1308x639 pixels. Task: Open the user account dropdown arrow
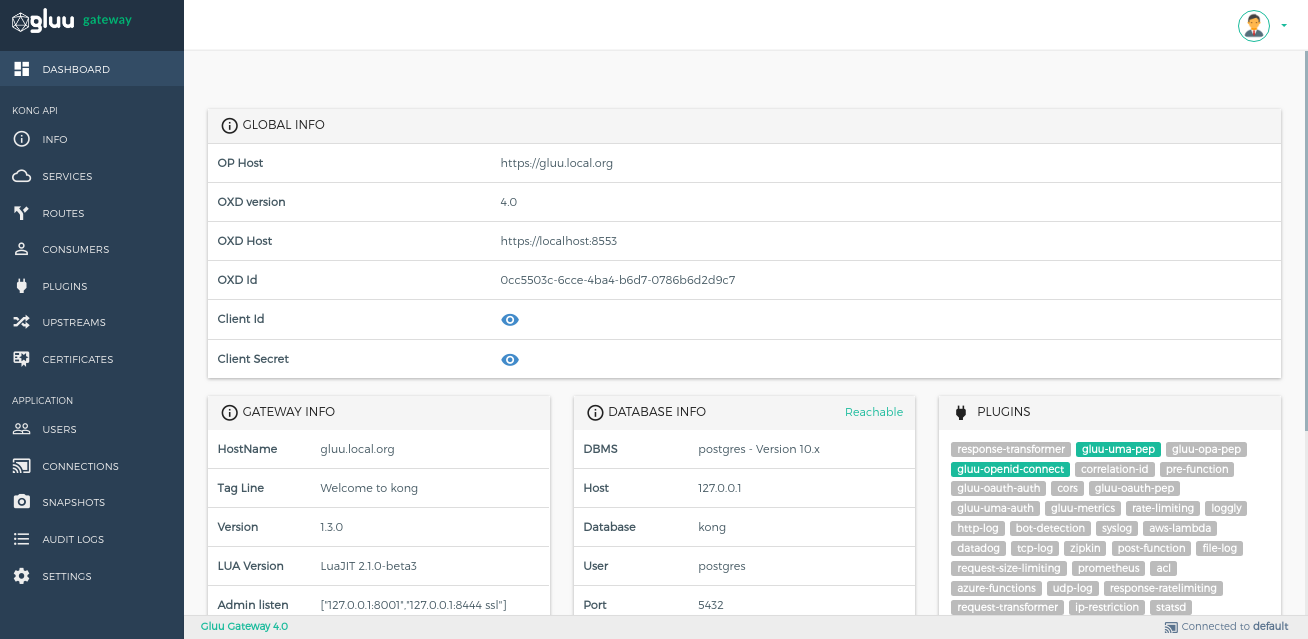coord(1284,26)
